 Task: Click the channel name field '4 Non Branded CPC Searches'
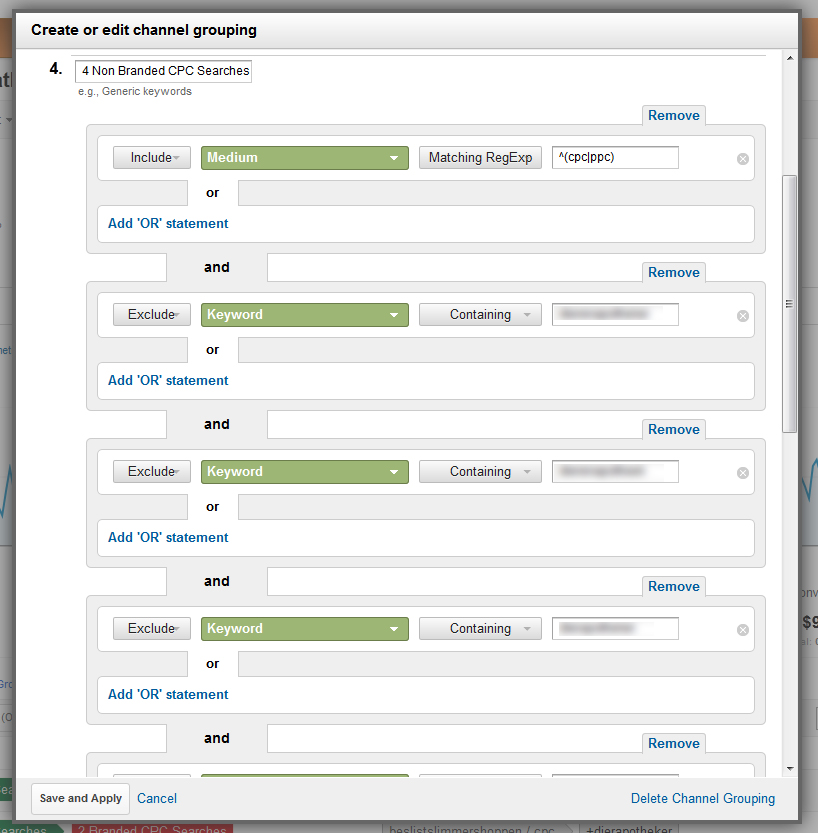[163, 72]
